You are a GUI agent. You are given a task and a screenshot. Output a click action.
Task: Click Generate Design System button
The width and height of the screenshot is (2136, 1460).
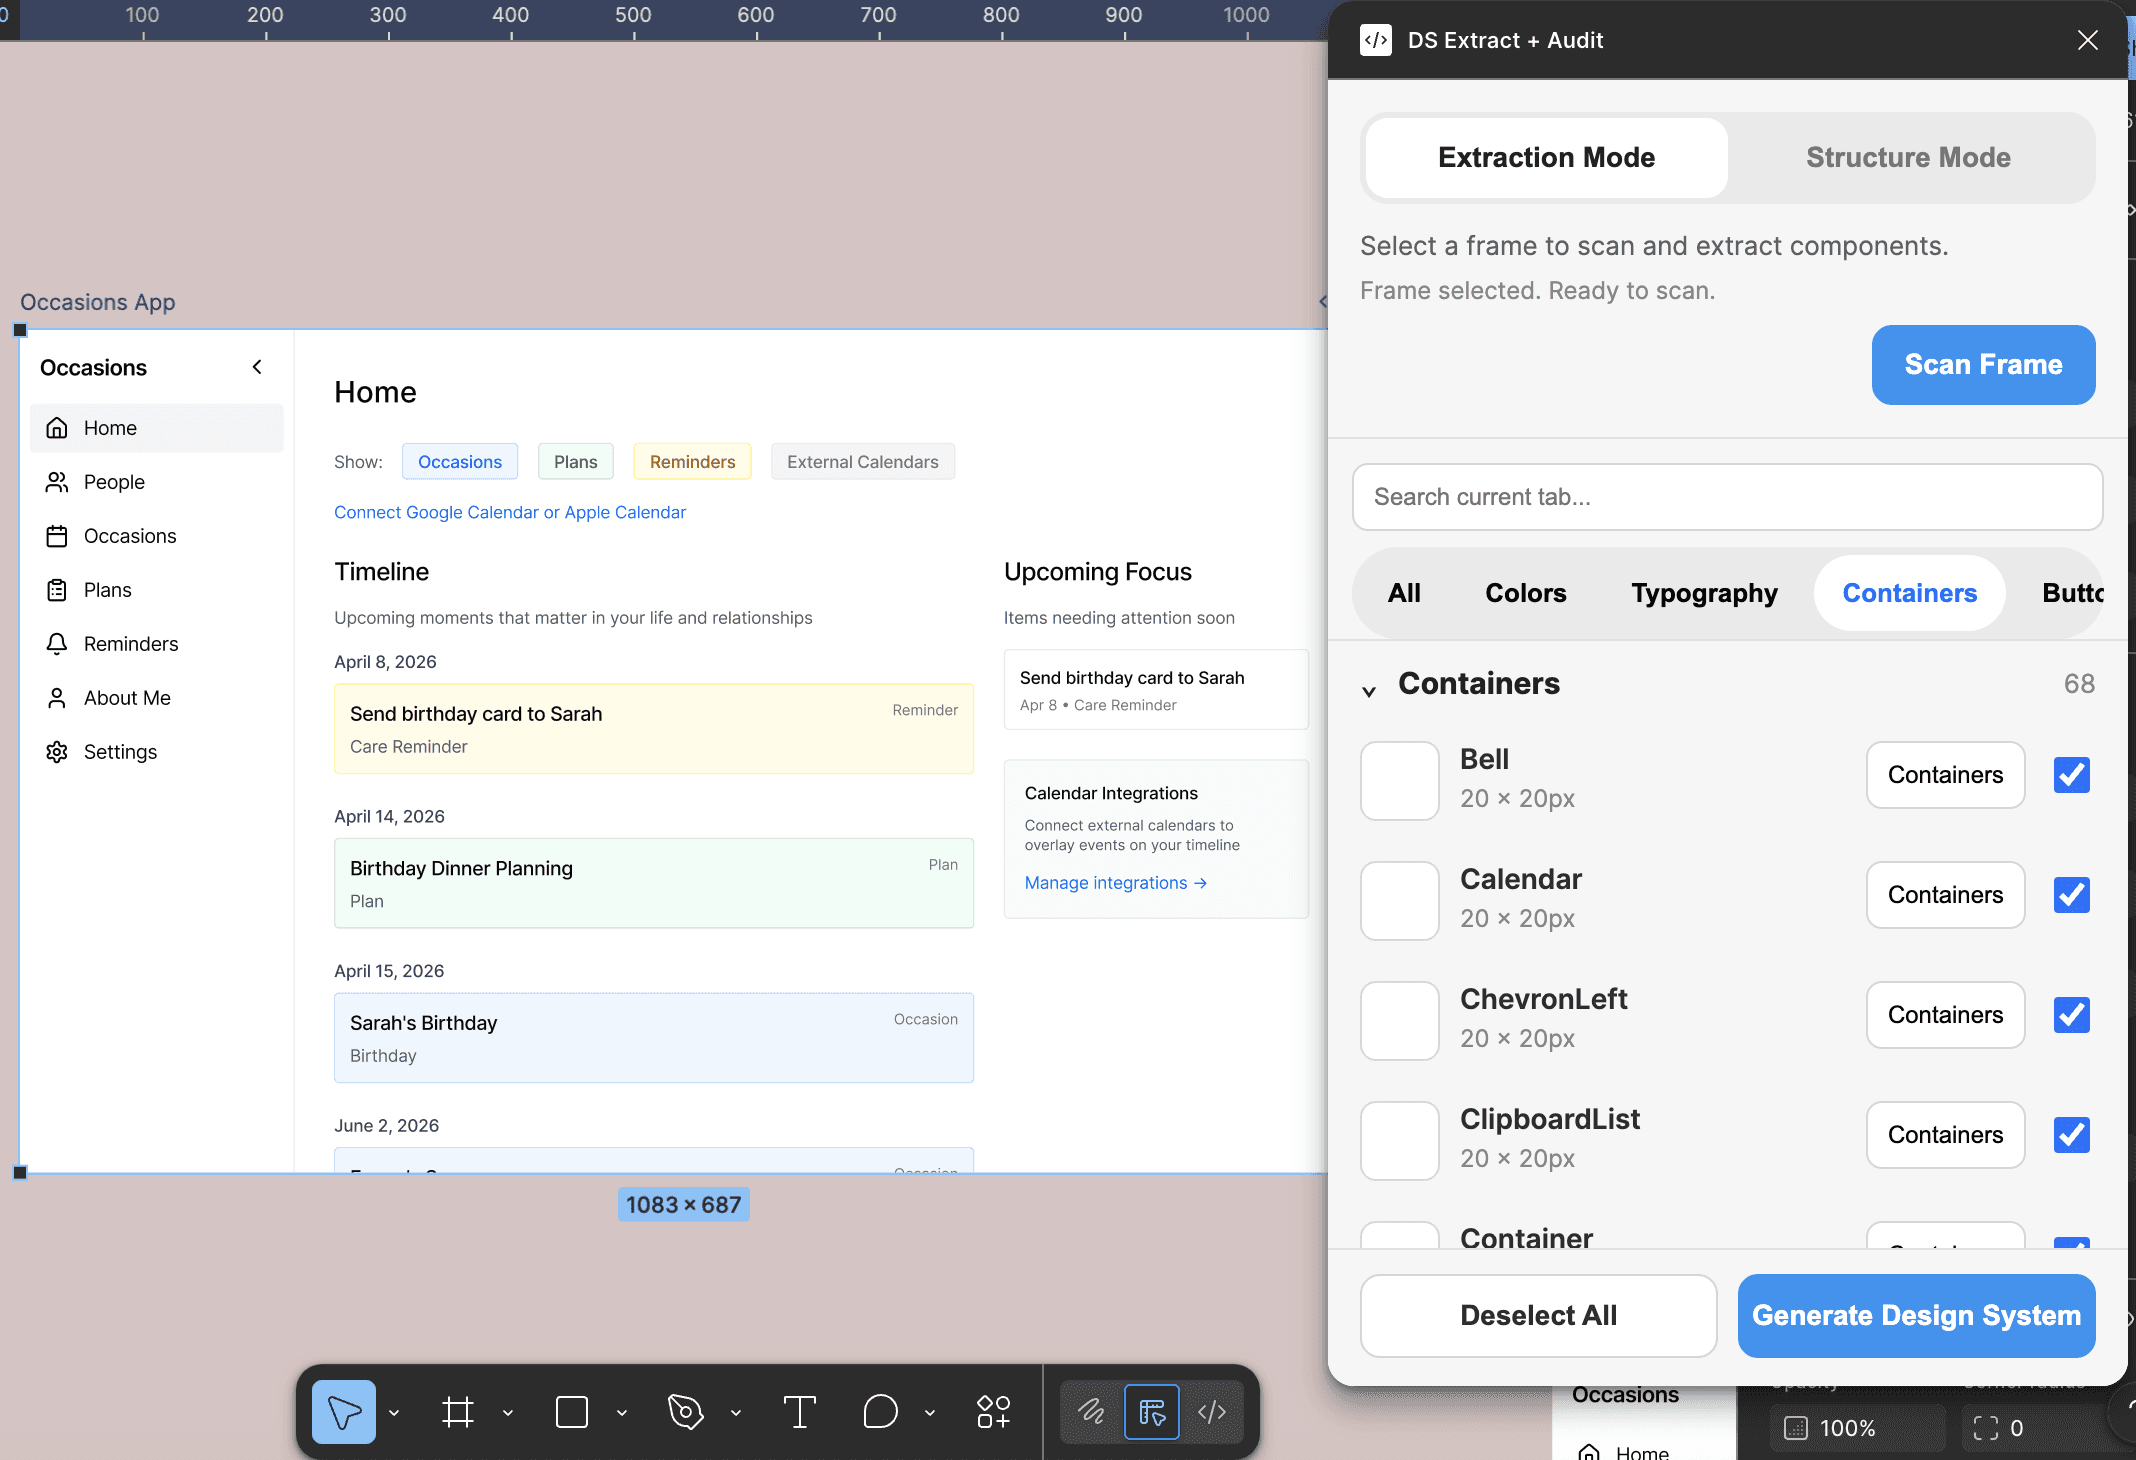coord(1916,1316)
